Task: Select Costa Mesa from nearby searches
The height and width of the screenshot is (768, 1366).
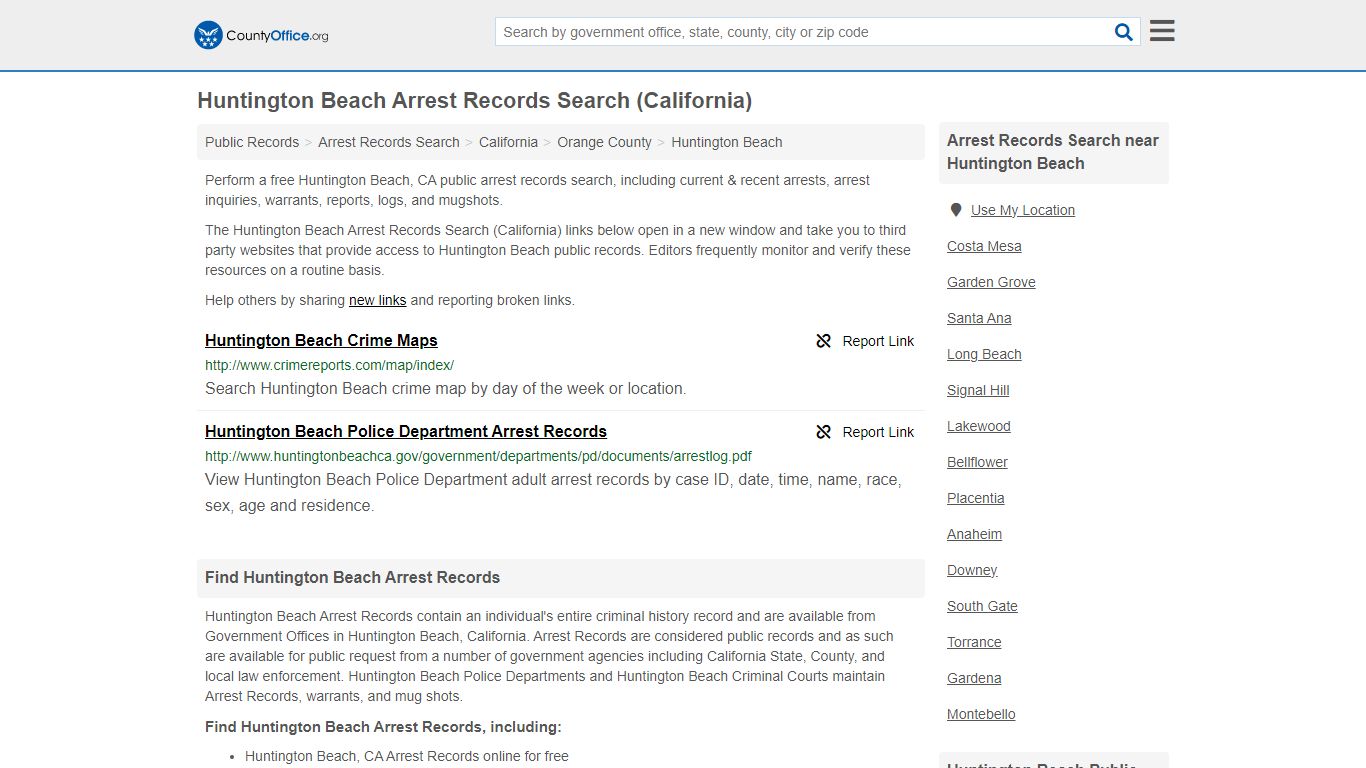Action: (984, 246)
